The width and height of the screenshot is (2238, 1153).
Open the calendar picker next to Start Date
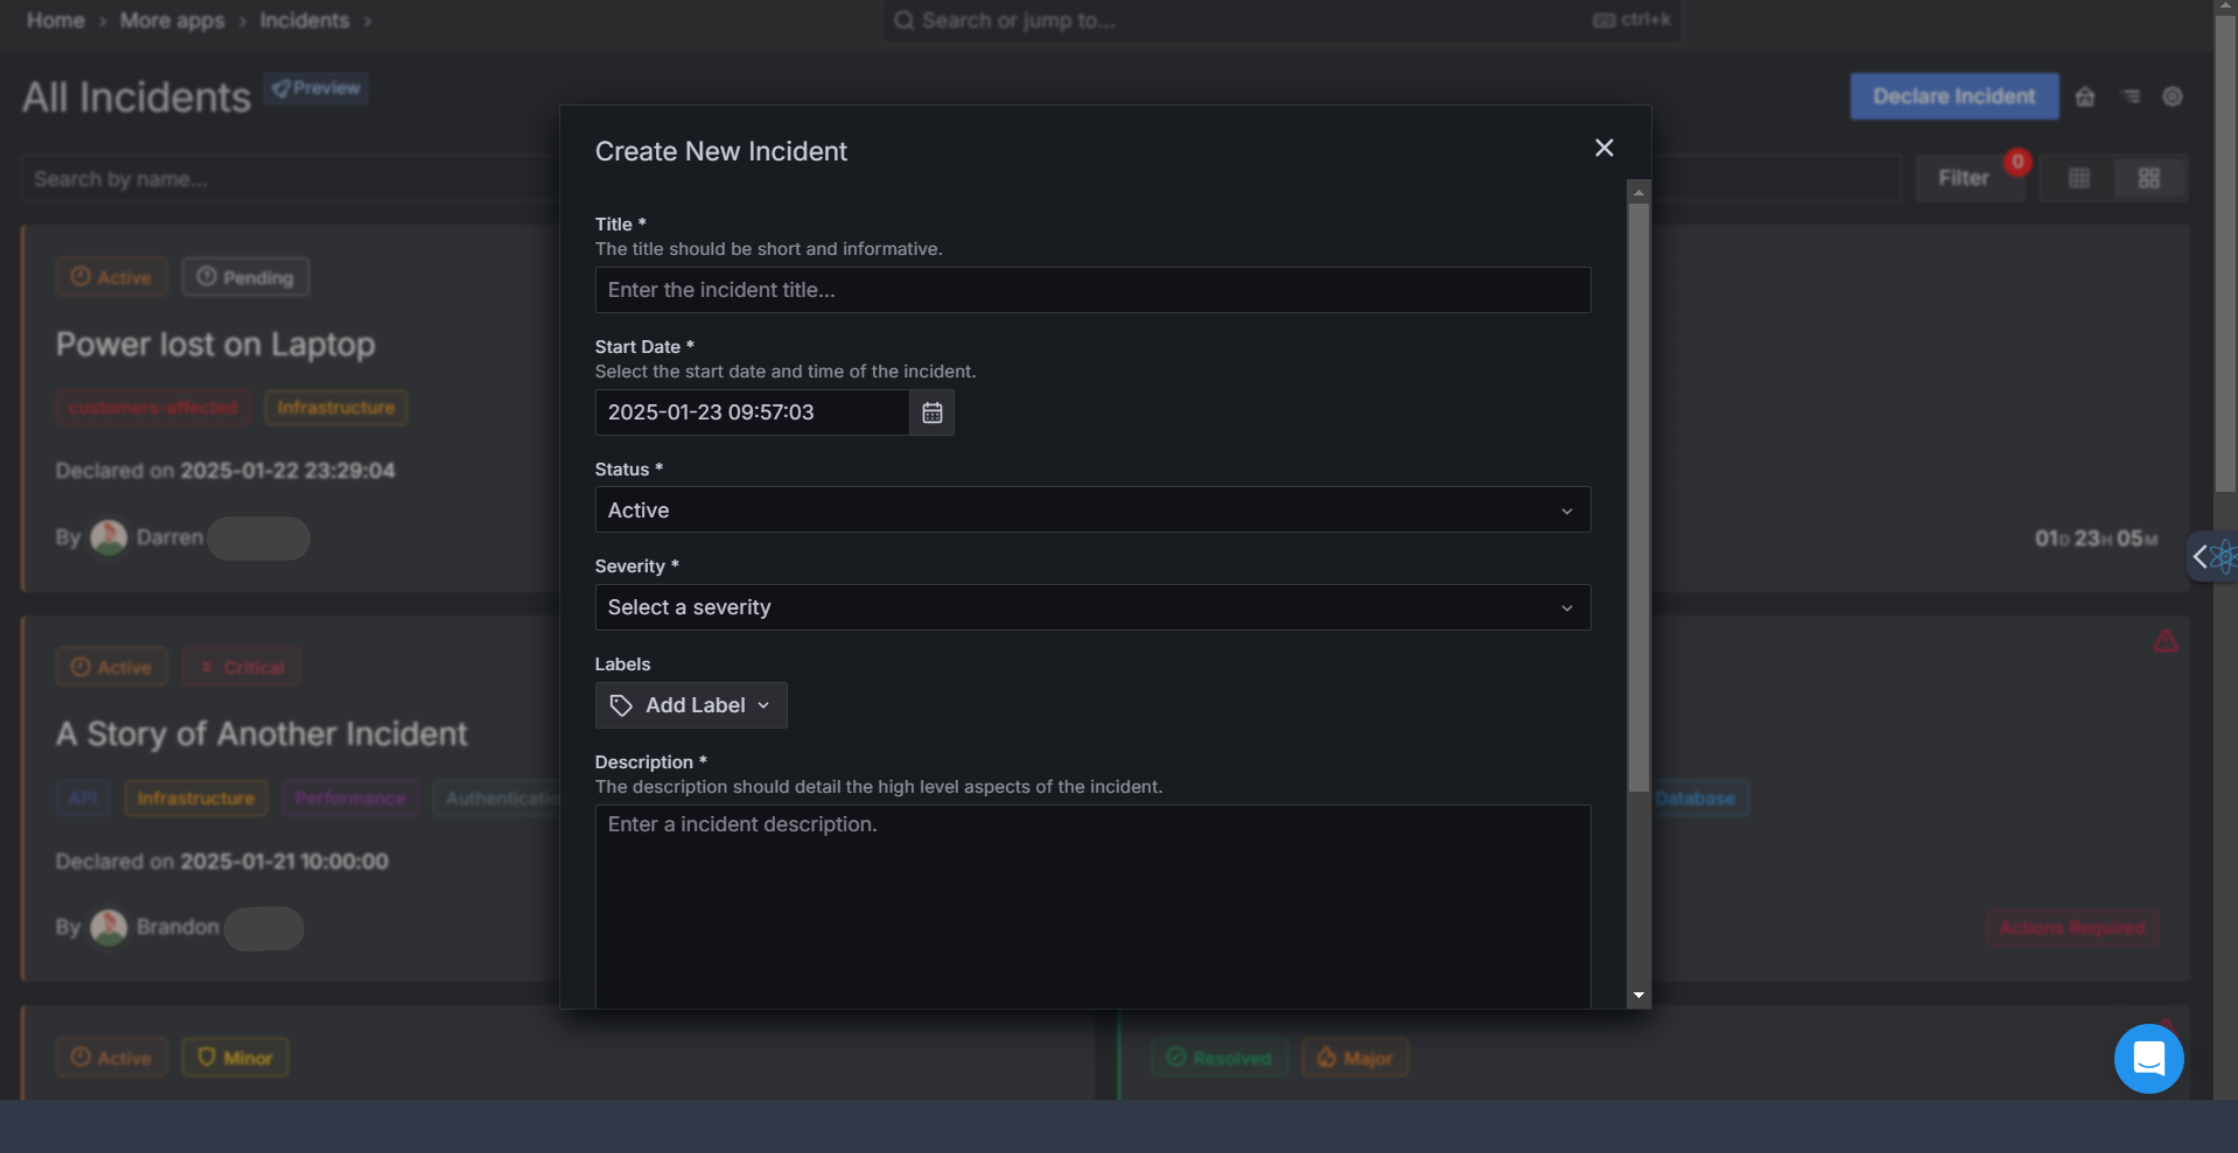pyautogui.click(x=931, y=412)
